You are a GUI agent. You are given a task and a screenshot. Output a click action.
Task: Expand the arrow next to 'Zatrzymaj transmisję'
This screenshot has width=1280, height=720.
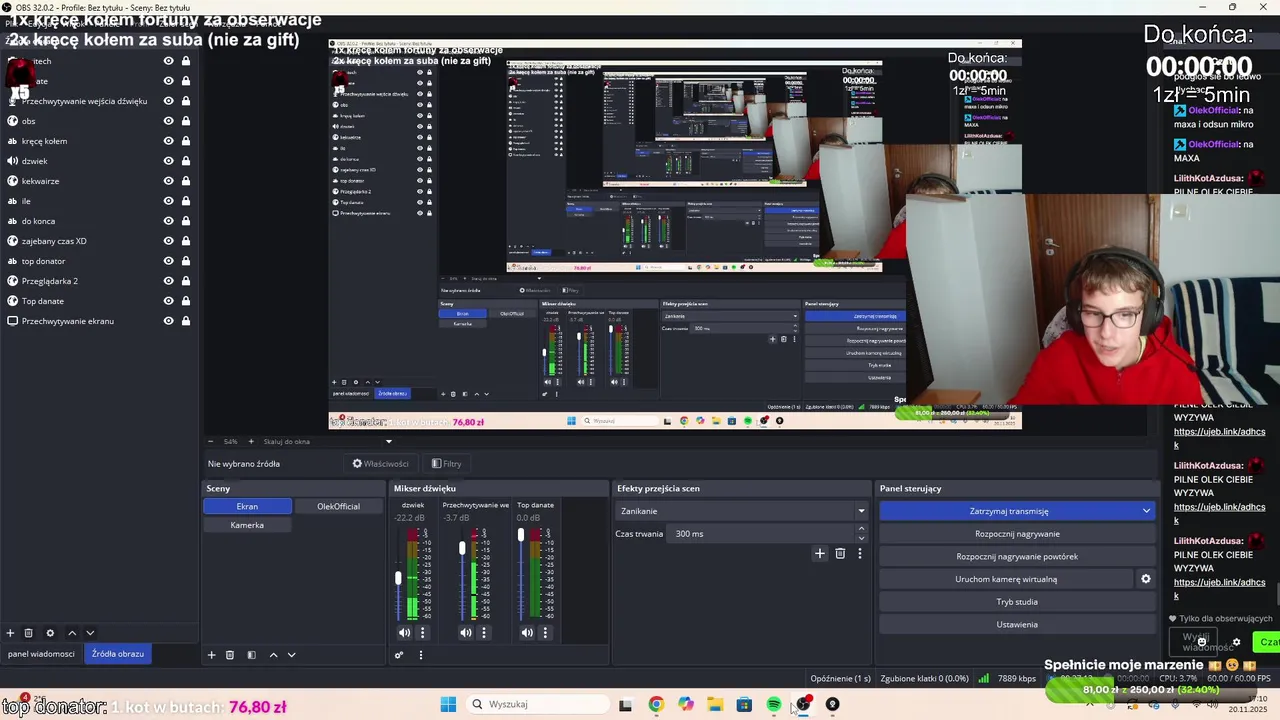coord(1146,511)
